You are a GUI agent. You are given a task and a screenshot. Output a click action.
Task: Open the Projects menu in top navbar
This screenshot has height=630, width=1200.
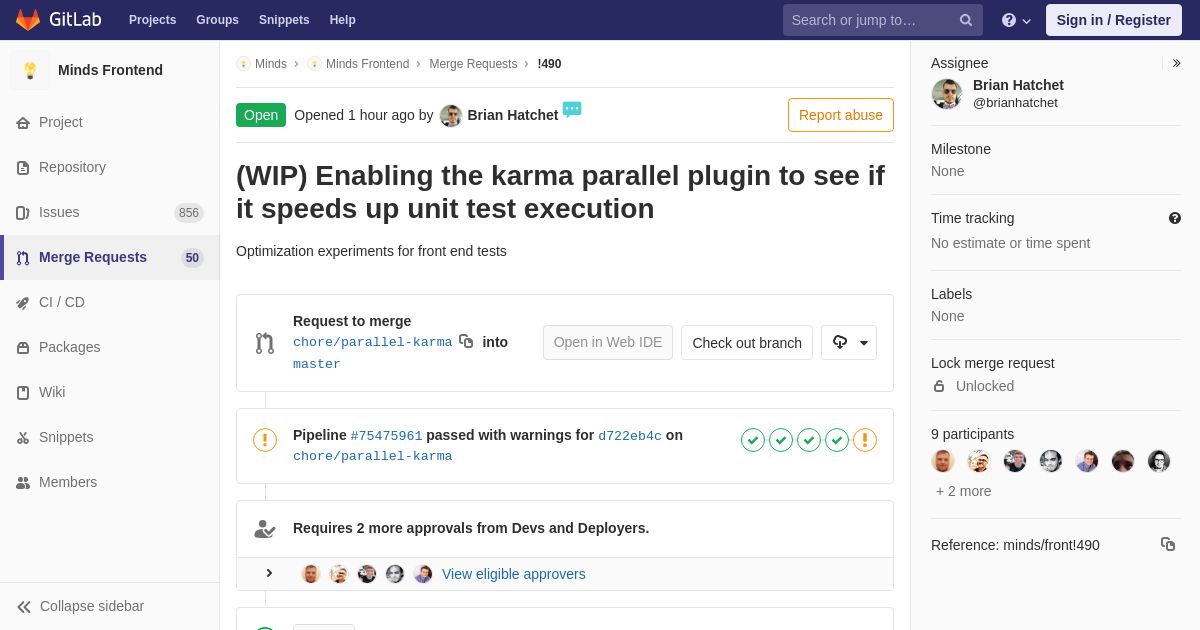[152, 20]
